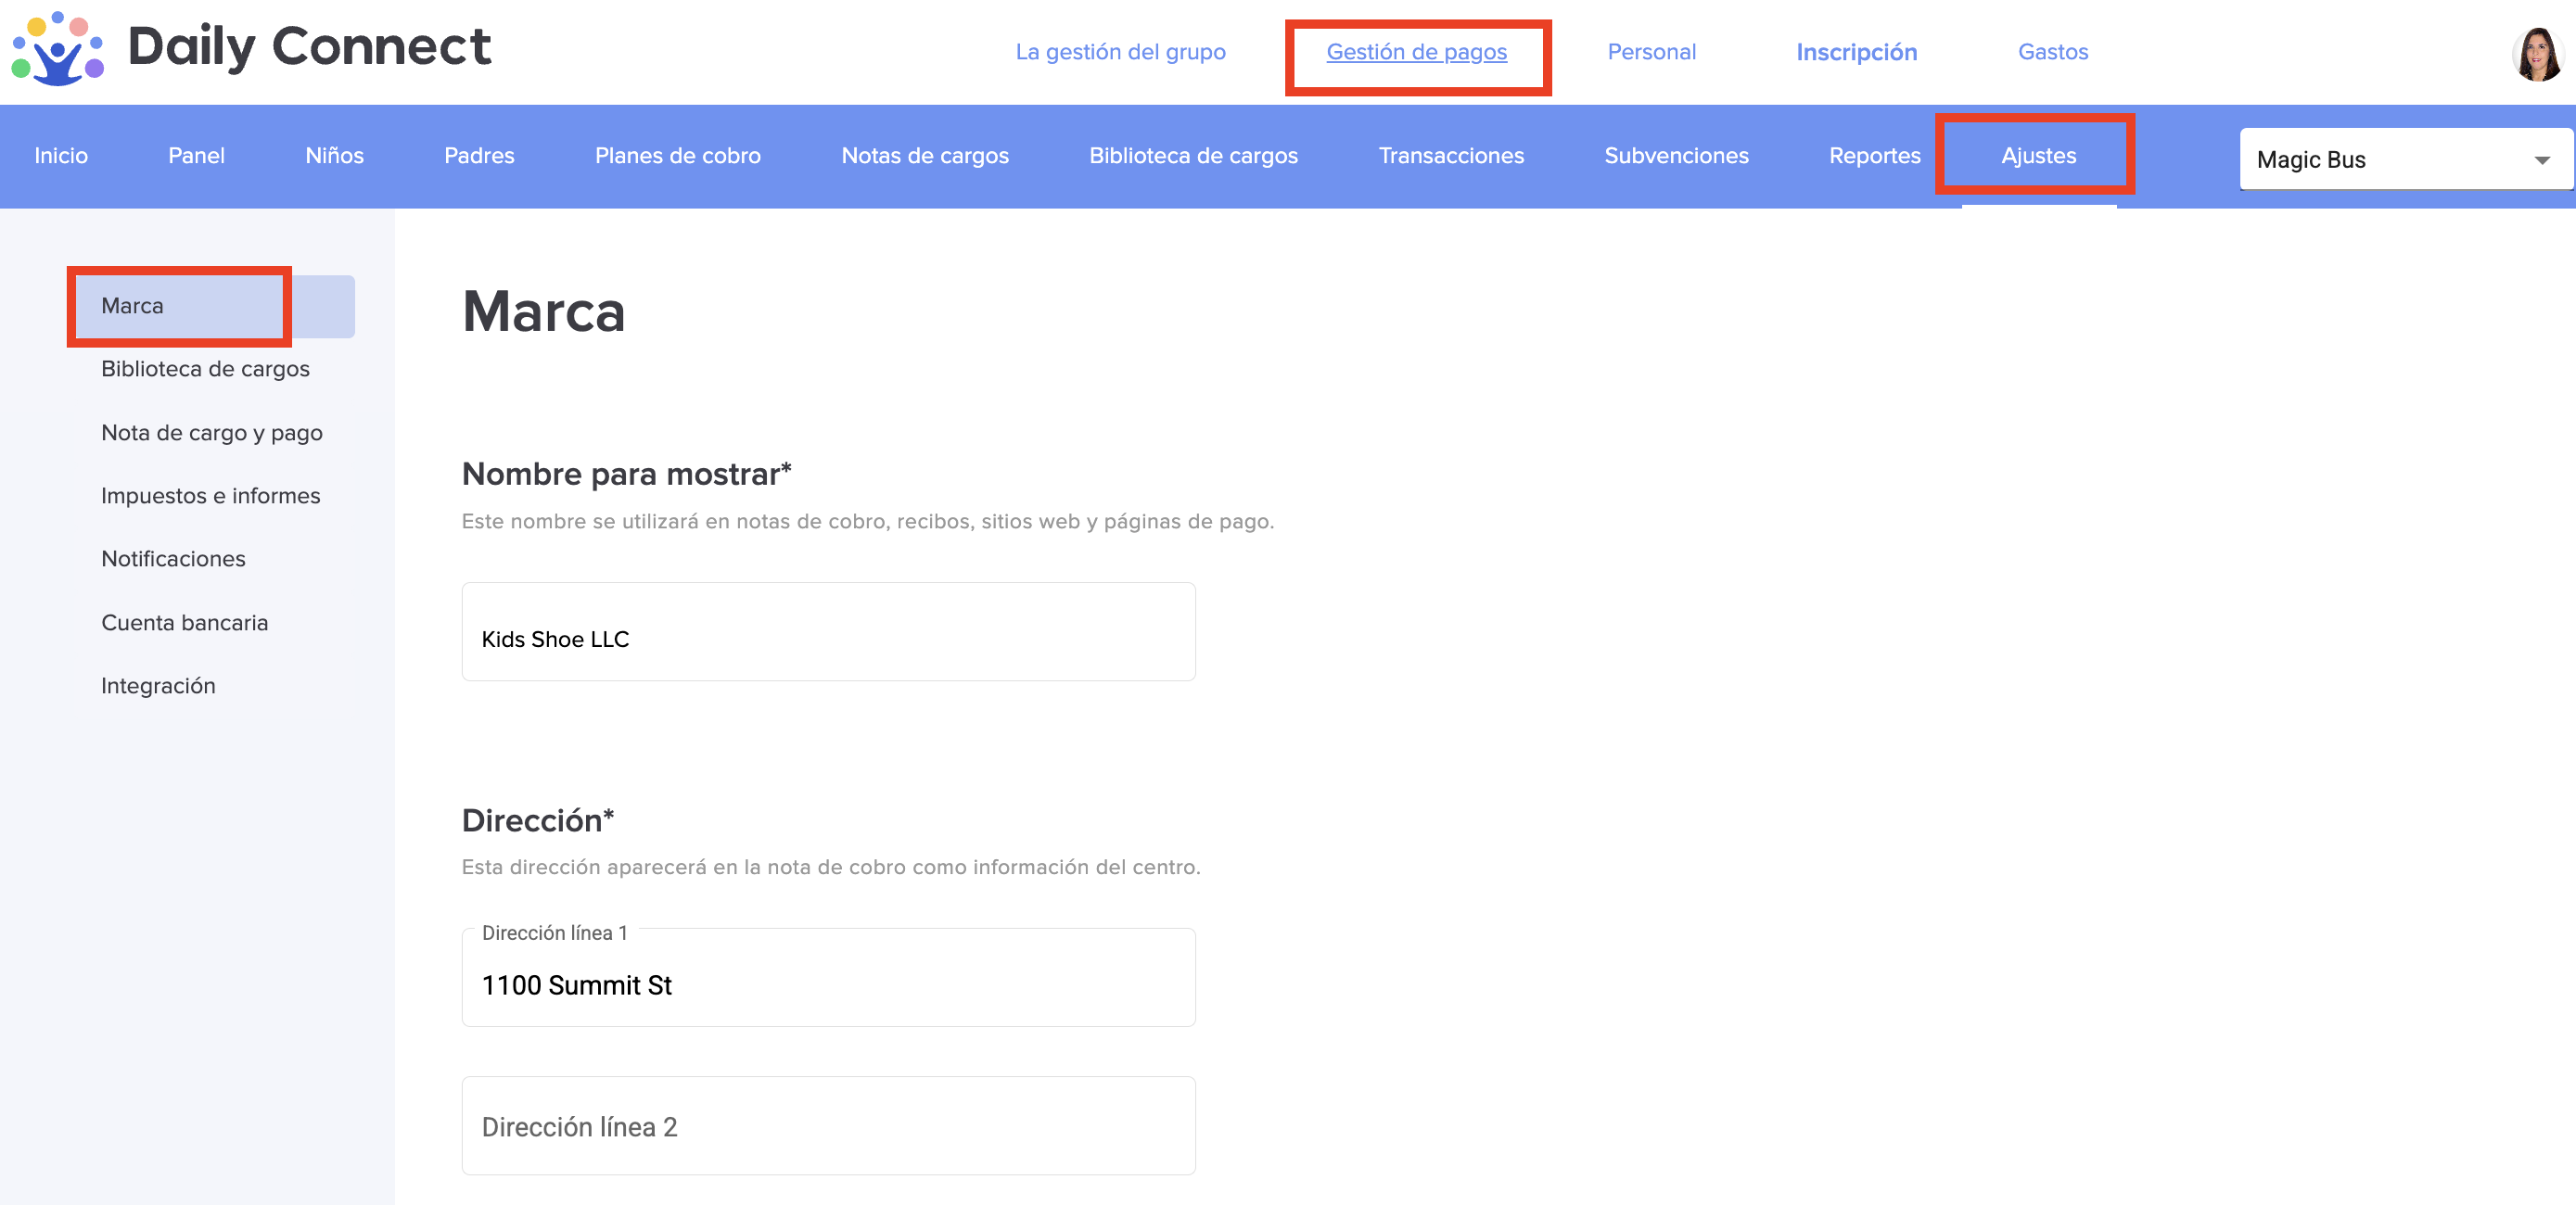Open Impuestos e informes settings
Image resolution: width=2576 pixels, height=1205 pixels.
point(210,496)
